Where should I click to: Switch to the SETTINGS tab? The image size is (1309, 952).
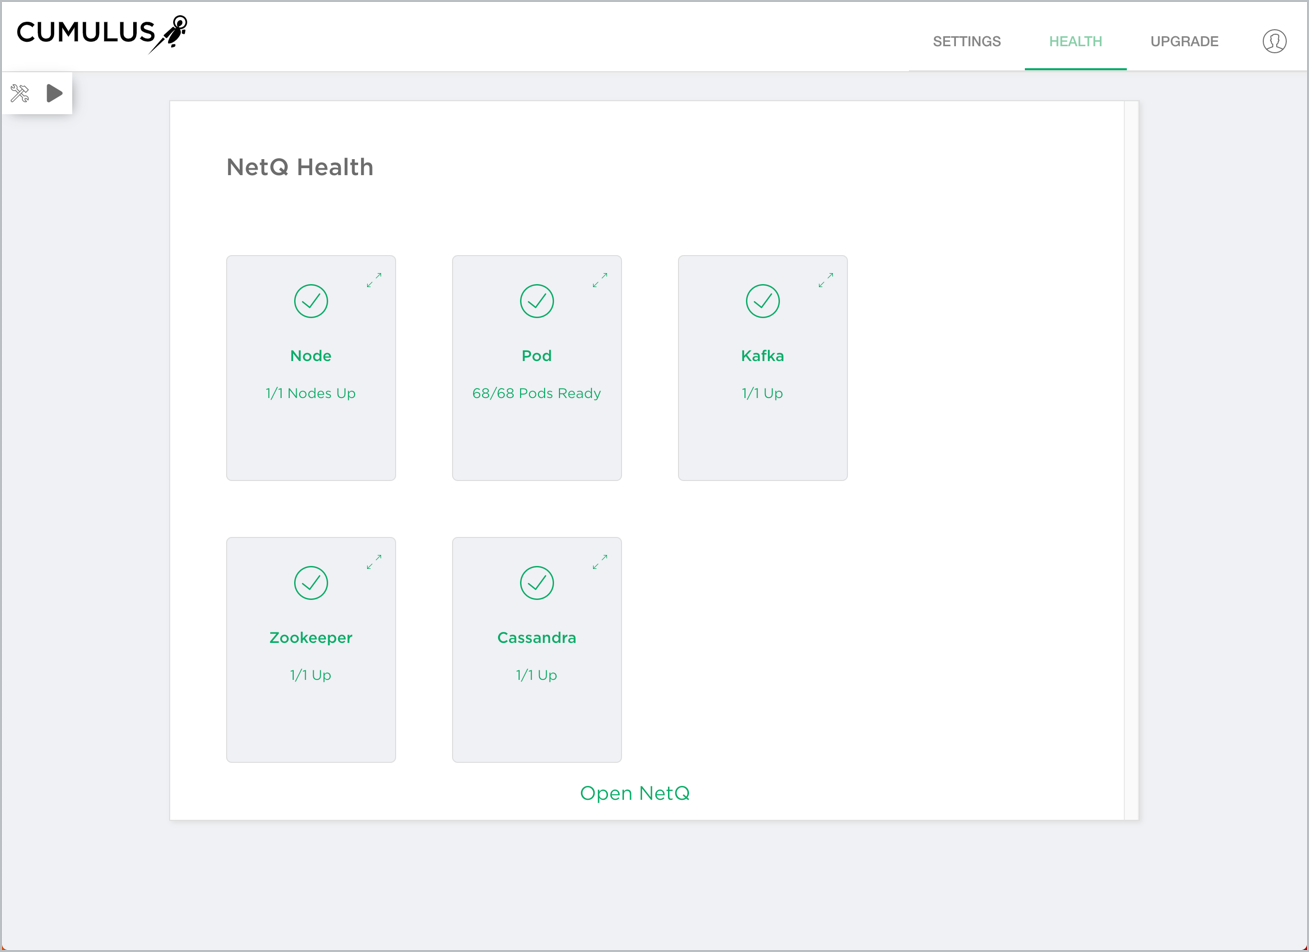click(966, 41)
